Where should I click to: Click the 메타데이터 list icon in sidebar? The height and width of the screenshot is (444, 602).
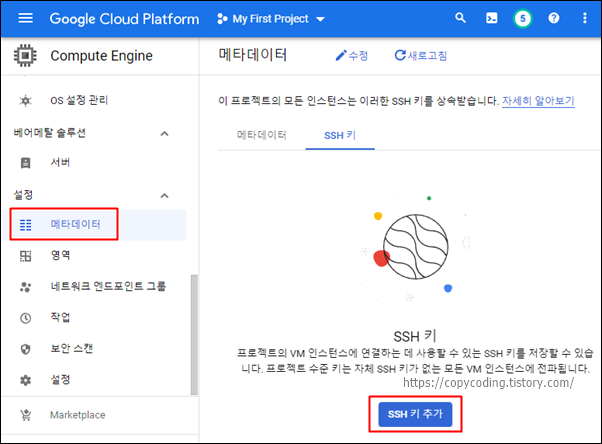coord(25,225)
